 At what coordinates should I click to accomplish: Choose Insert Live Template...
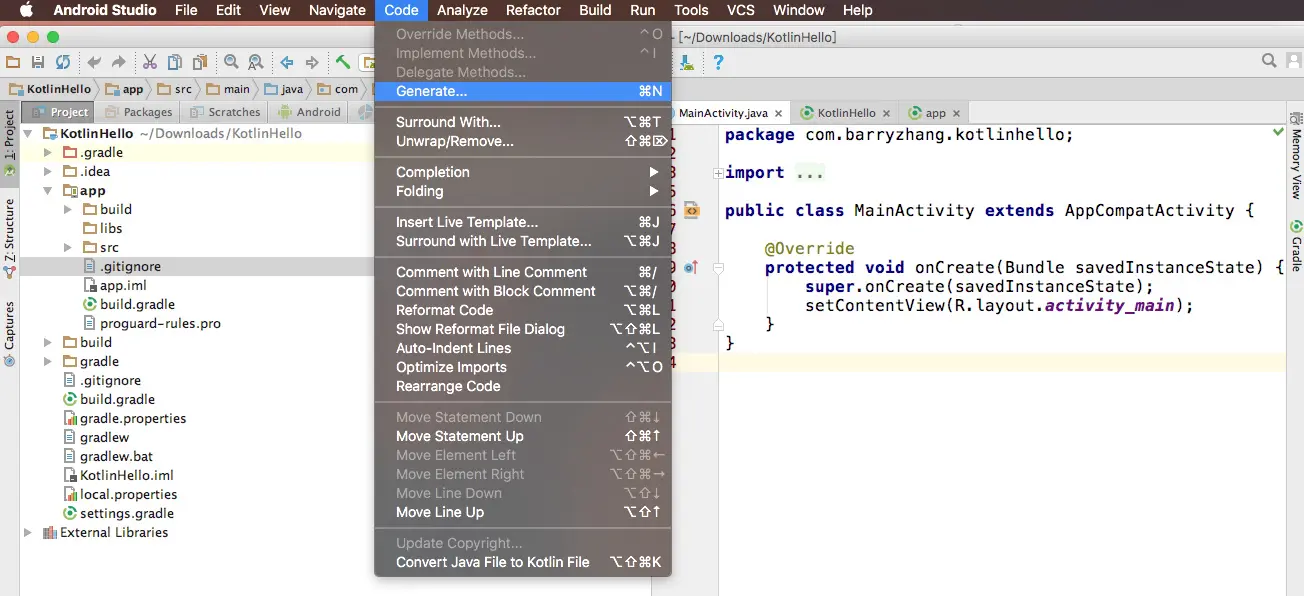tap(523, 222)
